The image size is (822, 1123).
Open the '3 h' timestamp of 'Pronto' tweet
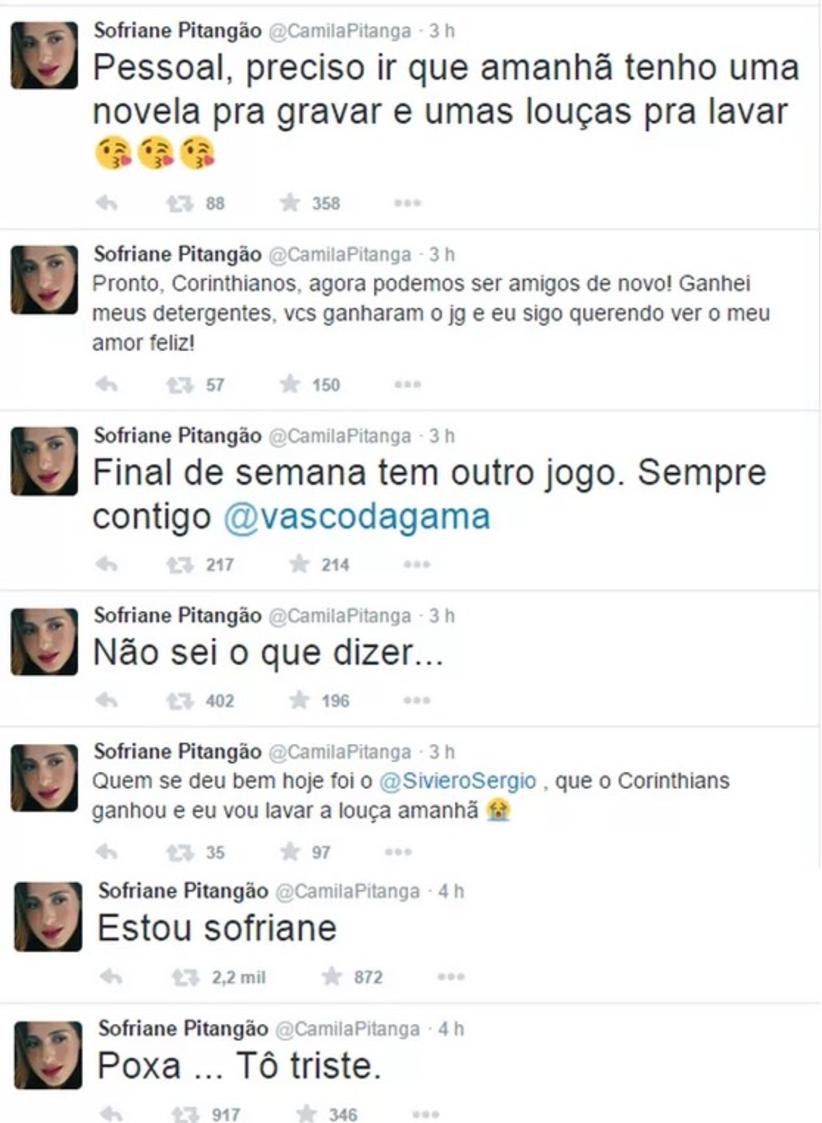tap(442, 255)
